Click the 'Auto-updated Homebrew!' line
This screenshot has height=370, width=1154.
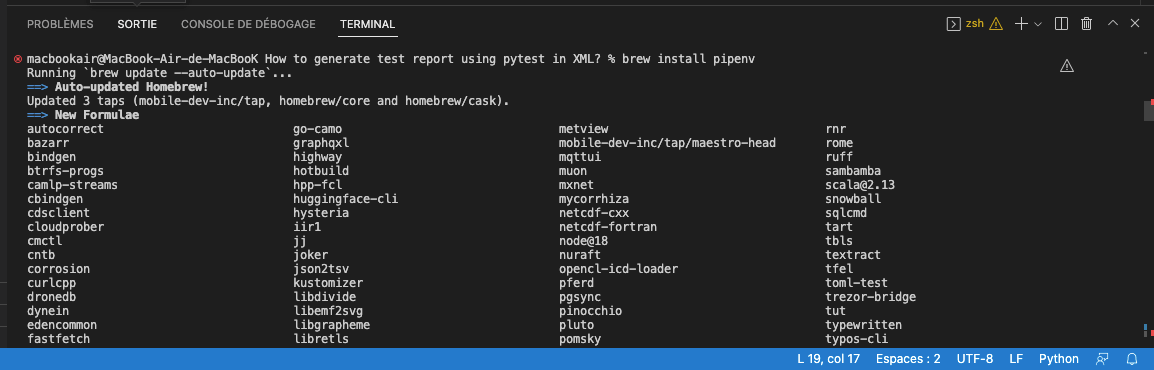click(131, 87)
